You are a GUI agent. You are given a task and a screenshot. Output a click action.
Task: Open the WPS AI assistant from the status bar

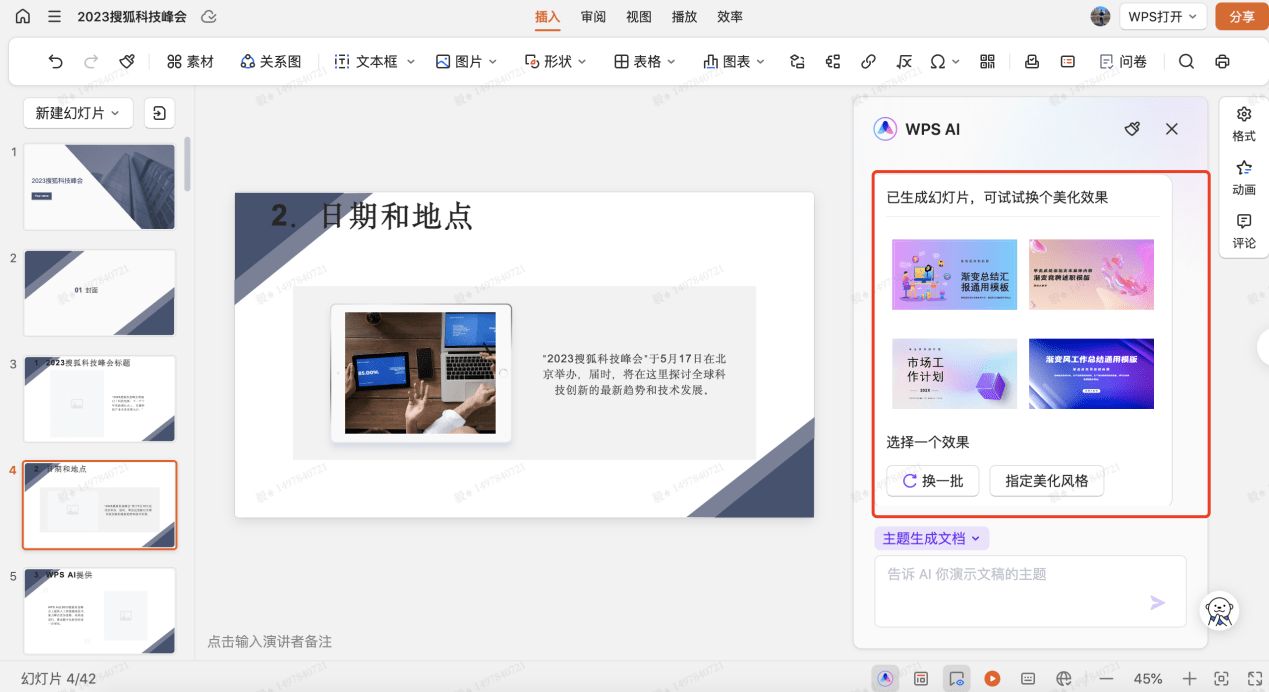point(884,678)
